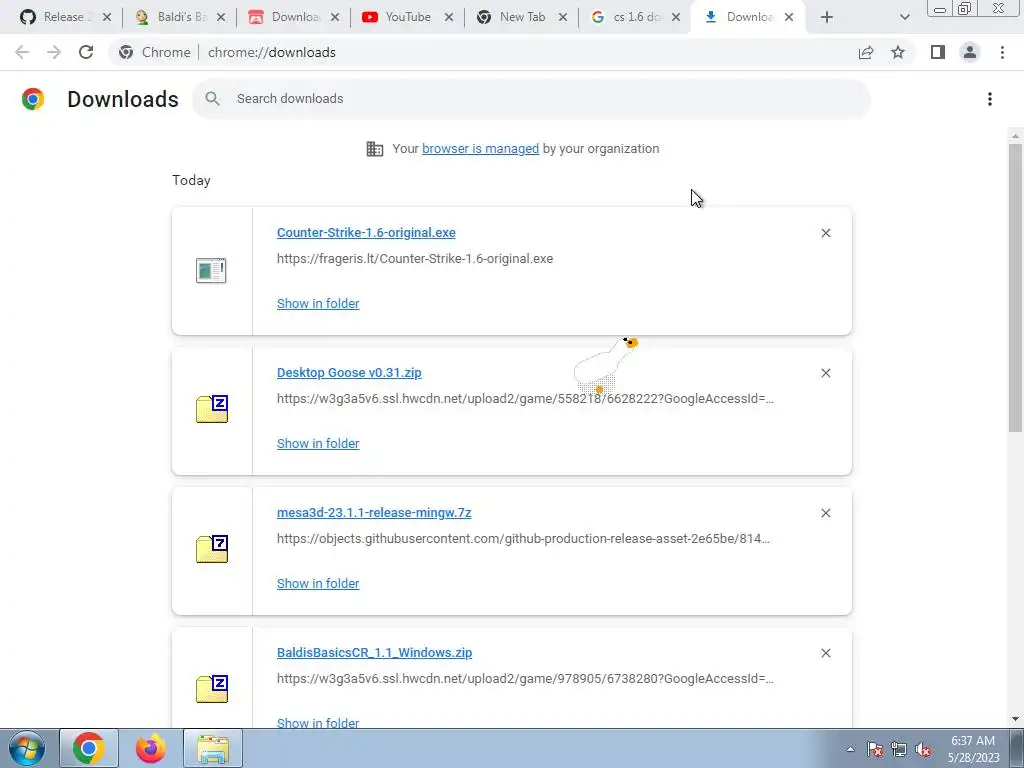Image resolution: width=1024 pixels, height=768 pixels.
Task: Open mesa3d-23.1.1-release-mingw.7z link
Action: (374, 513)
